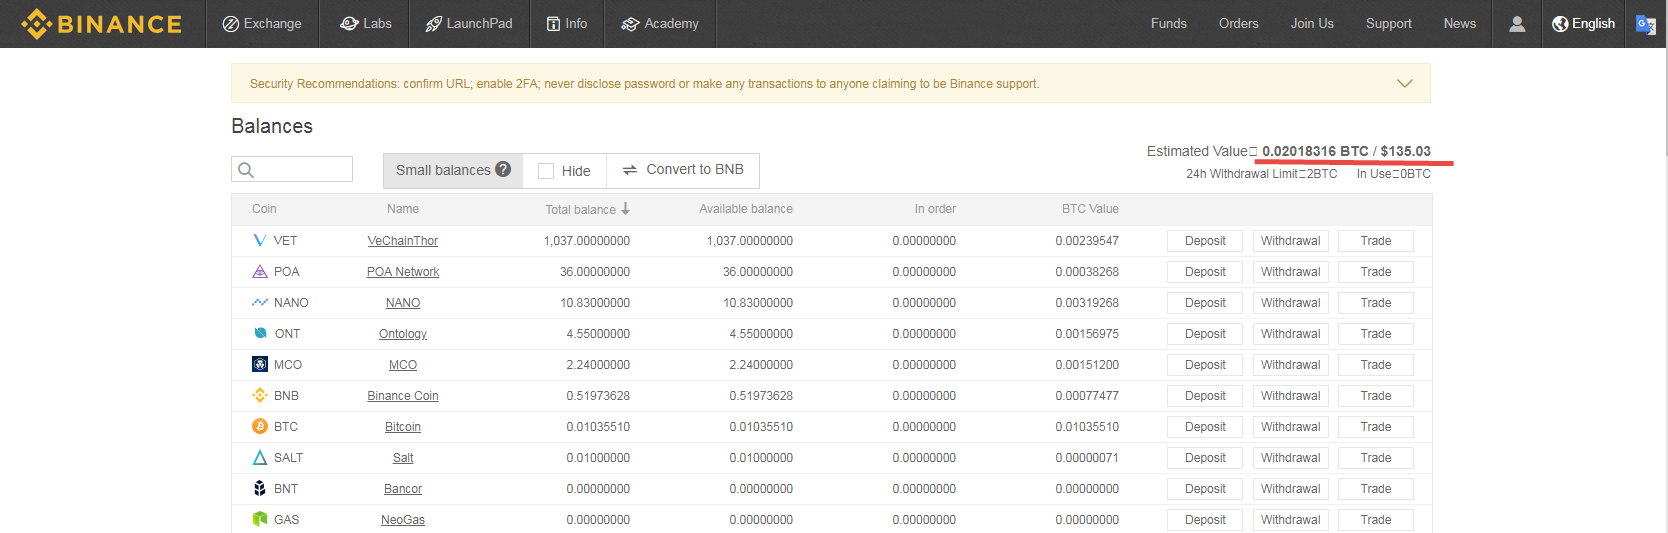The width and height of the screenshot is (1668, 533).
Task: Click the MCO coin icon
Action: coord(260,365)
